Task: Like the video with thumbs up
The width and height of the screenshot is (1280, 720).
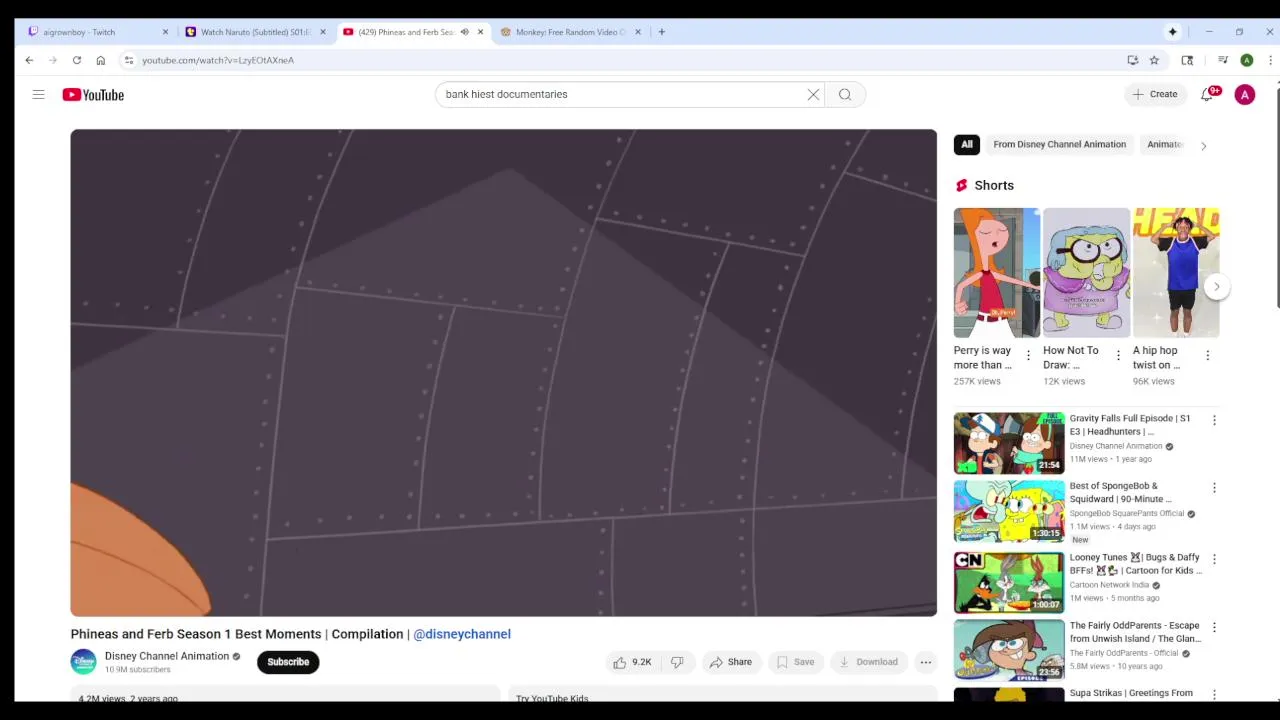Action: tap(632, 662)
